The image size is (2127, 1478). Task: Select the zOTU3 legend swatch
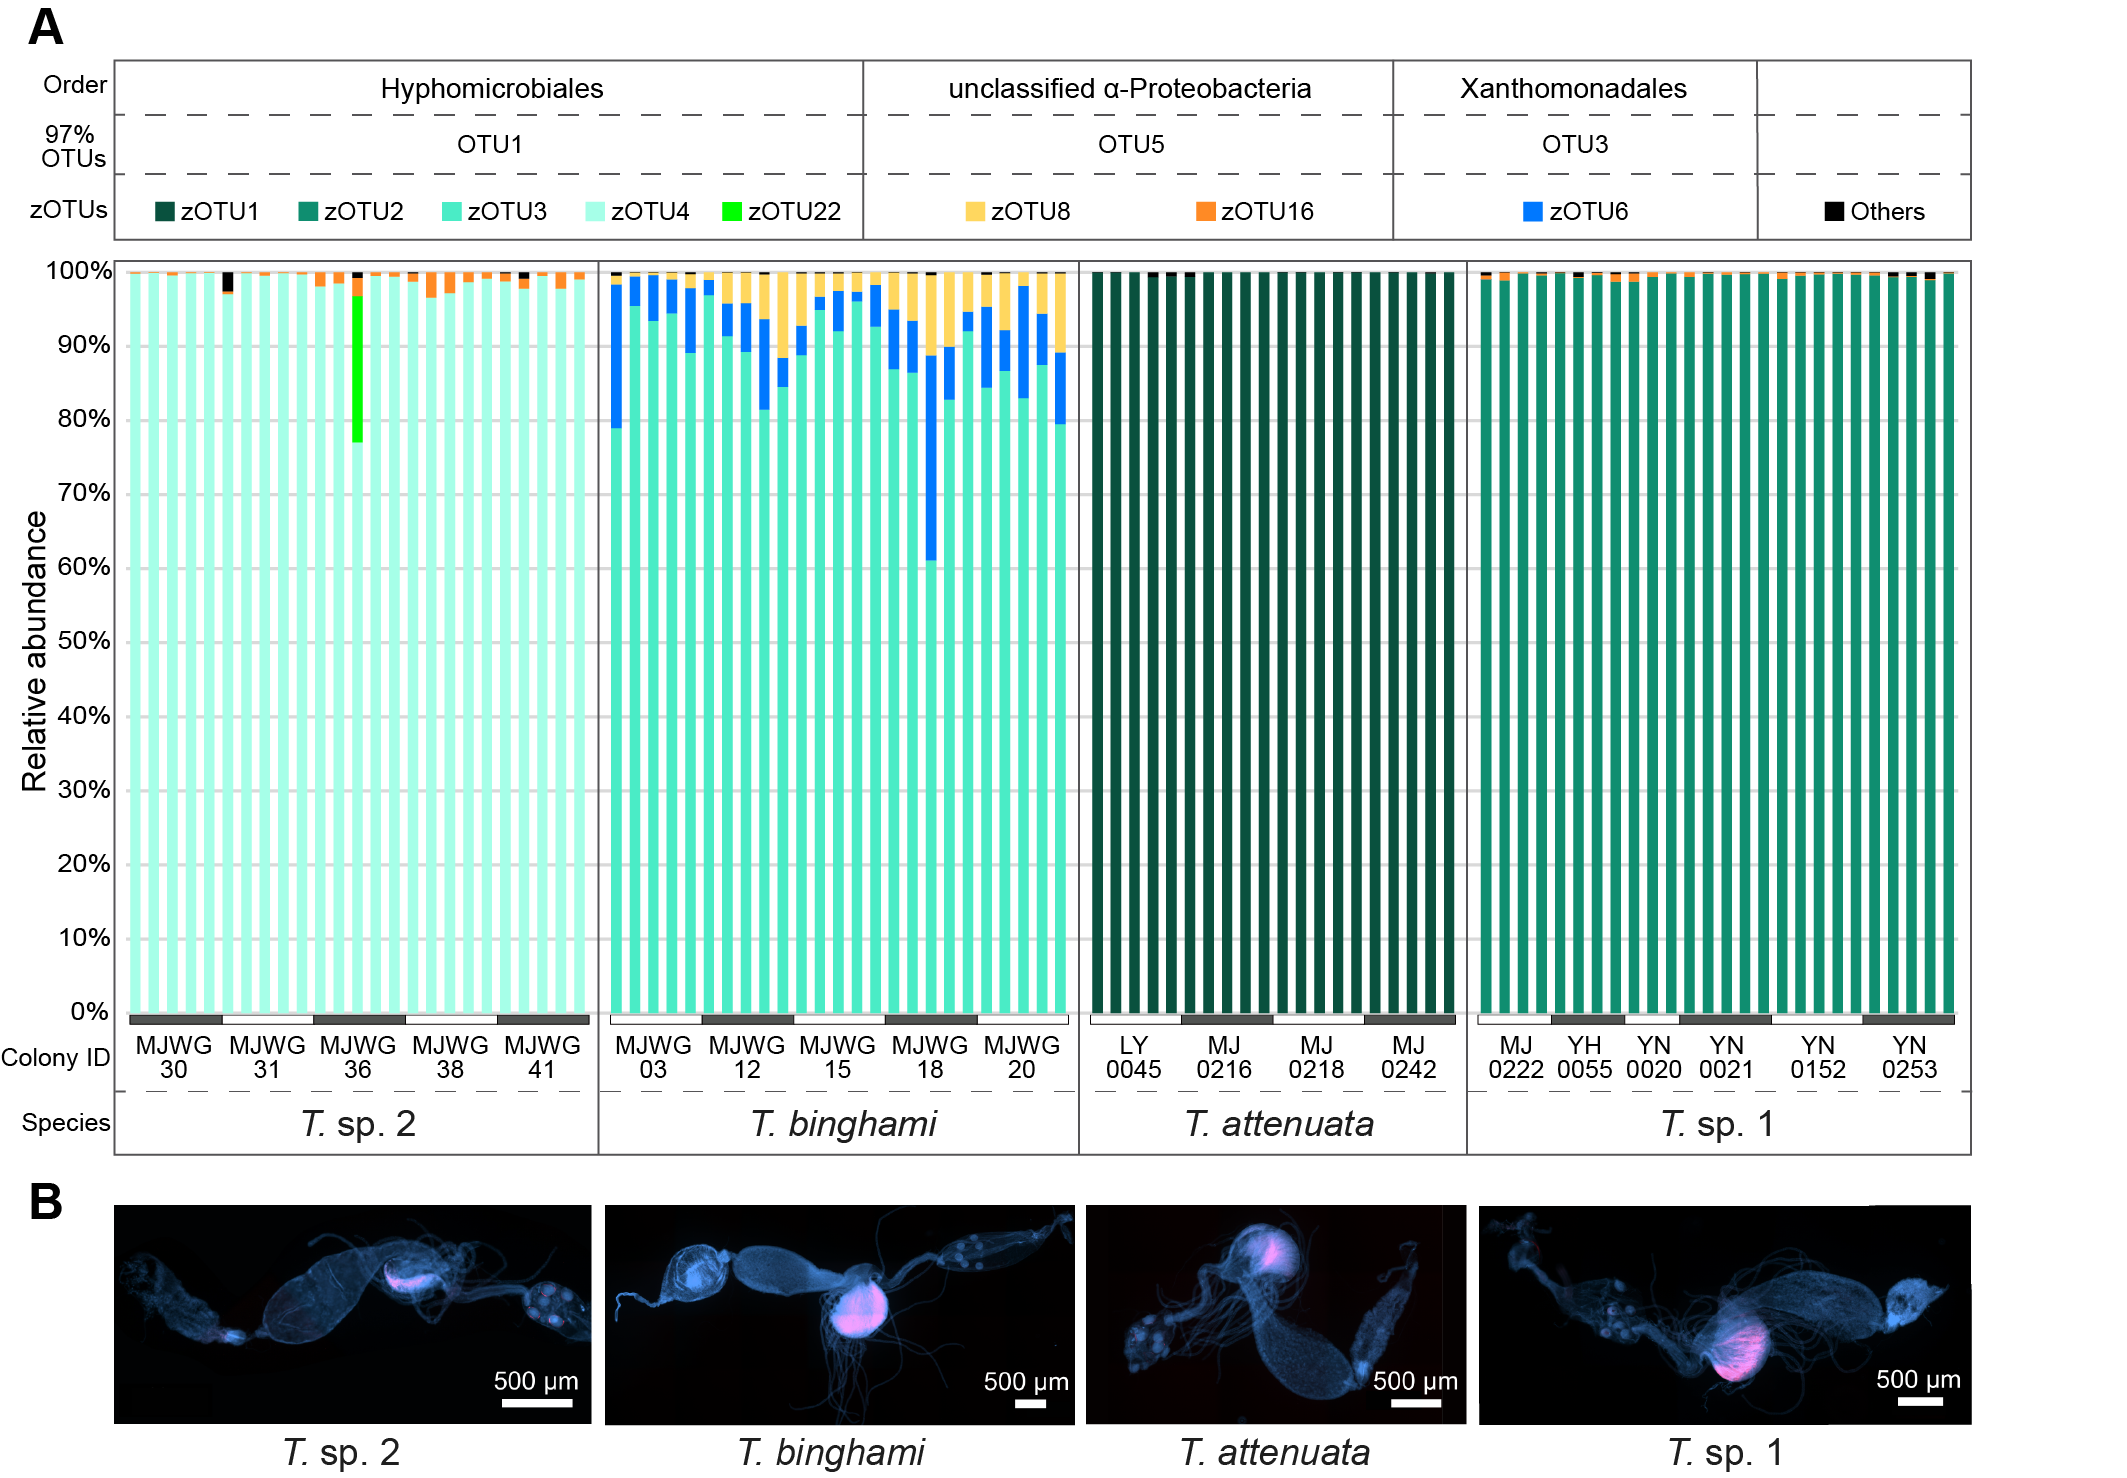pyautogui.click(x=452, y=211)
